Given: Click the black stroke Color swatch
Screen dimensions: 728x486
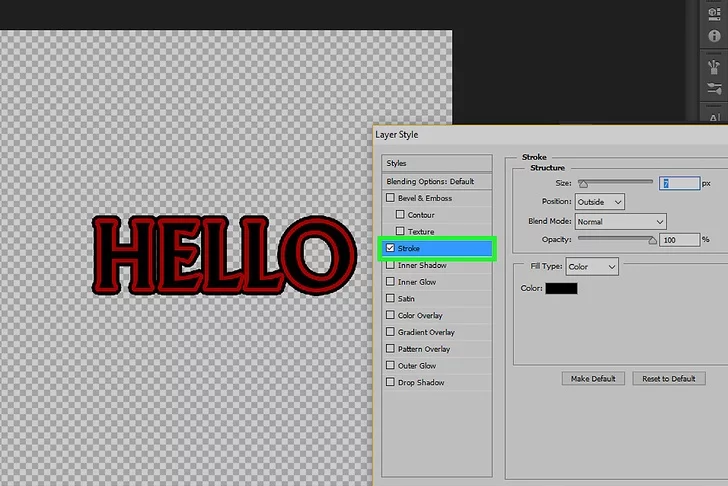Looking at the screenshot, I should tap(561, 289).
